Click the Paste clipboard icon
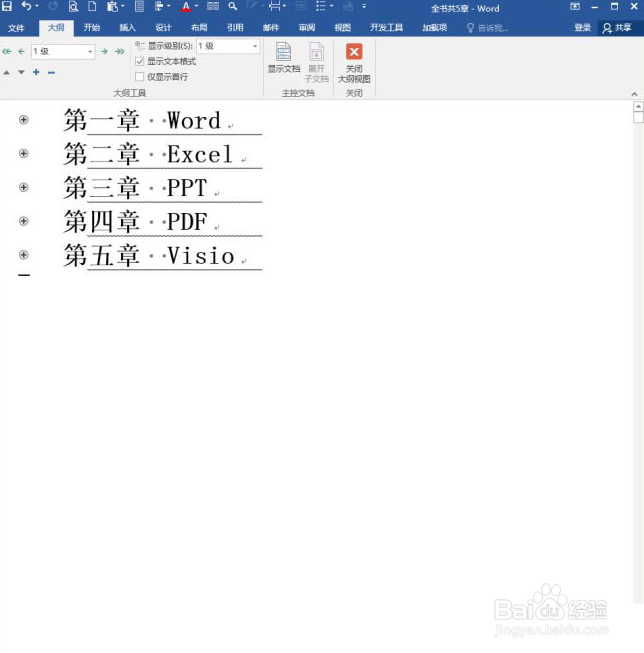This screenshot has width=644, height=653. pyautogui.click(x=112, y=6)
